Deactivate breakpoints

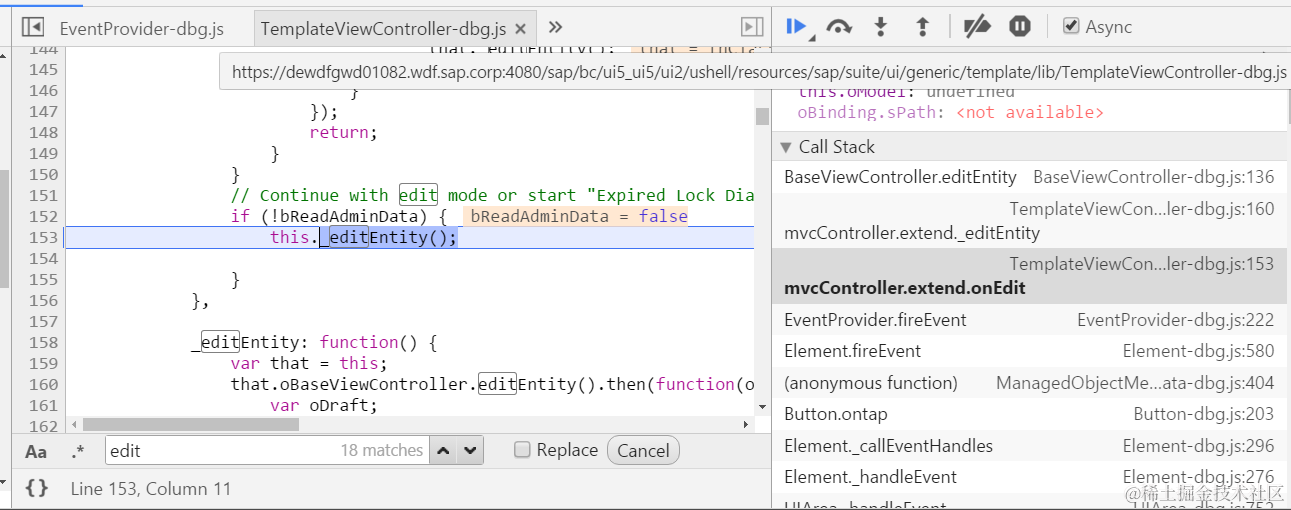(977, 27)
